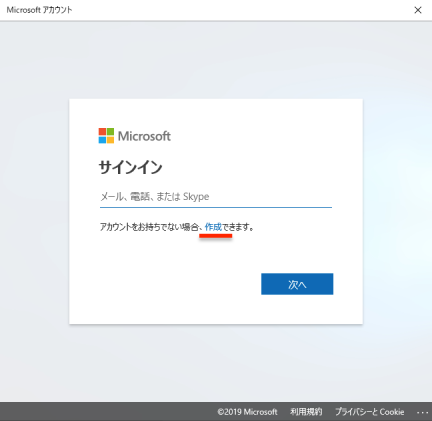Click the ©2019 Microsoft footer text
The width and height of the screenshot is (432, 421).
tap(247, 412)
